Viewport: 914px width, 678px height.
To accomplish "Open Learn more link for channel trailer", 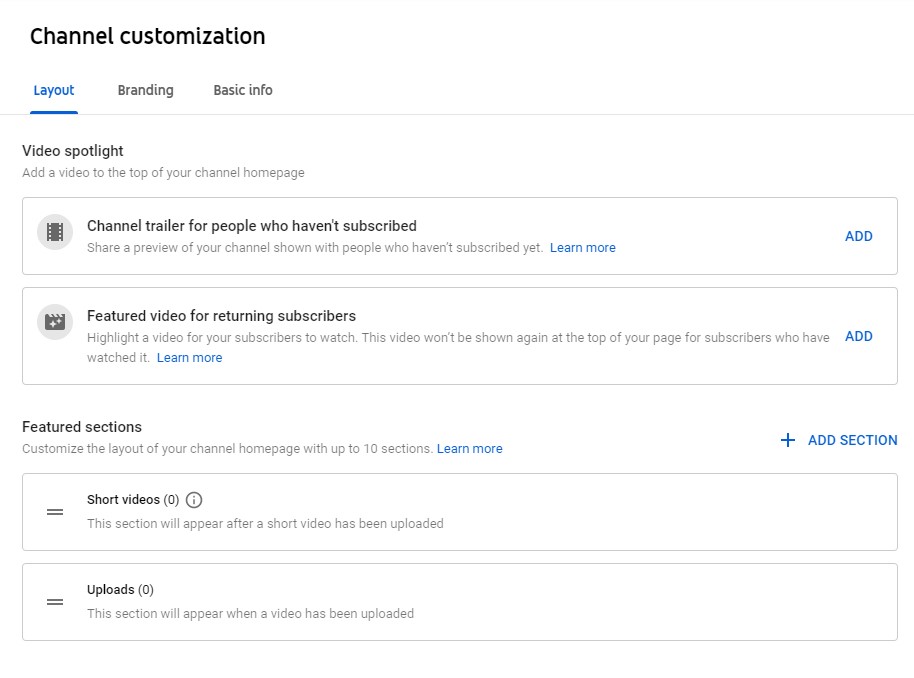I will [582, 248].
